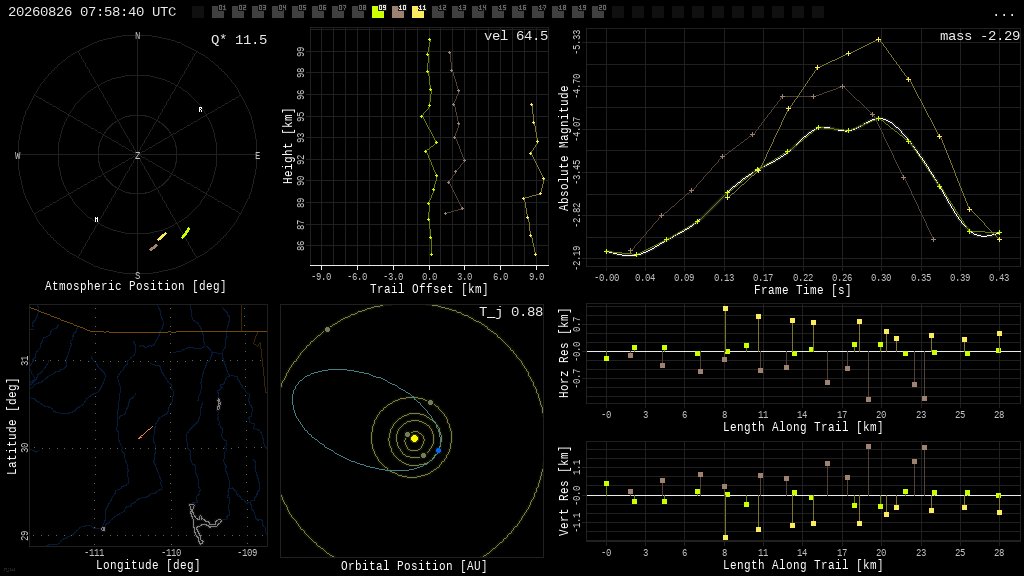Click the station 20 square
Screen dimensions: 1024x576
(598, 11)
